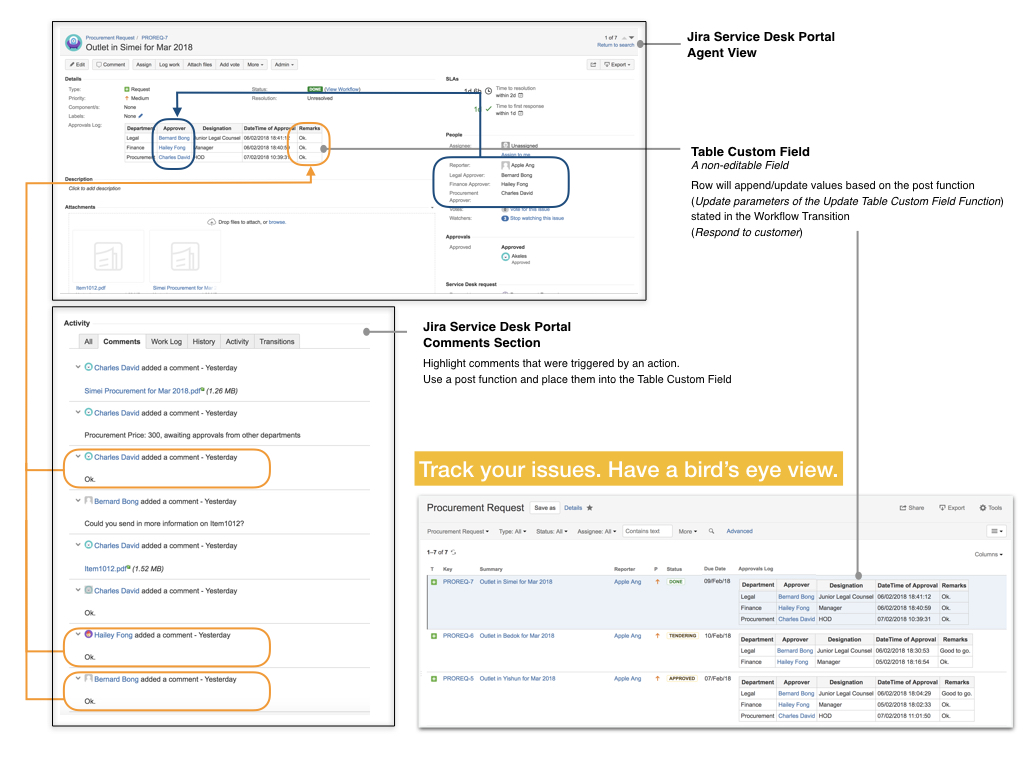Open the More dropdown in issue toolbar
1024x768 pixels.
(x=255, y=64)
